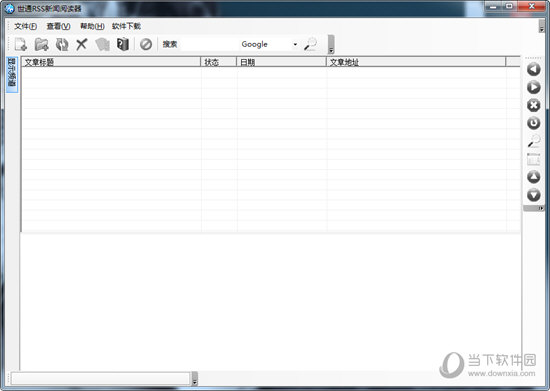Viewport: 550px width, 391px height.
Task: Open the 查看(V) menu
Action: [x=58, y=26]
